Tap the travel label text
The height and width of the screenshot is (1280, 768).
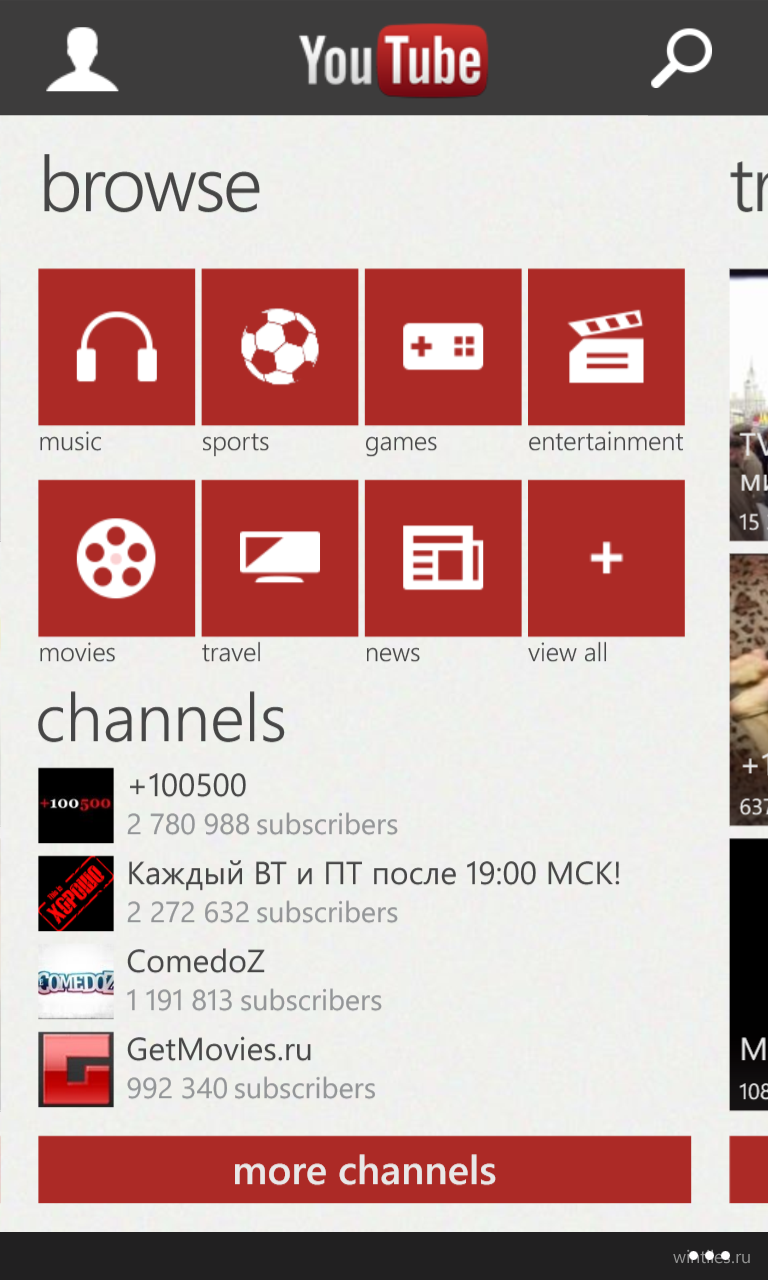point(231,653)
